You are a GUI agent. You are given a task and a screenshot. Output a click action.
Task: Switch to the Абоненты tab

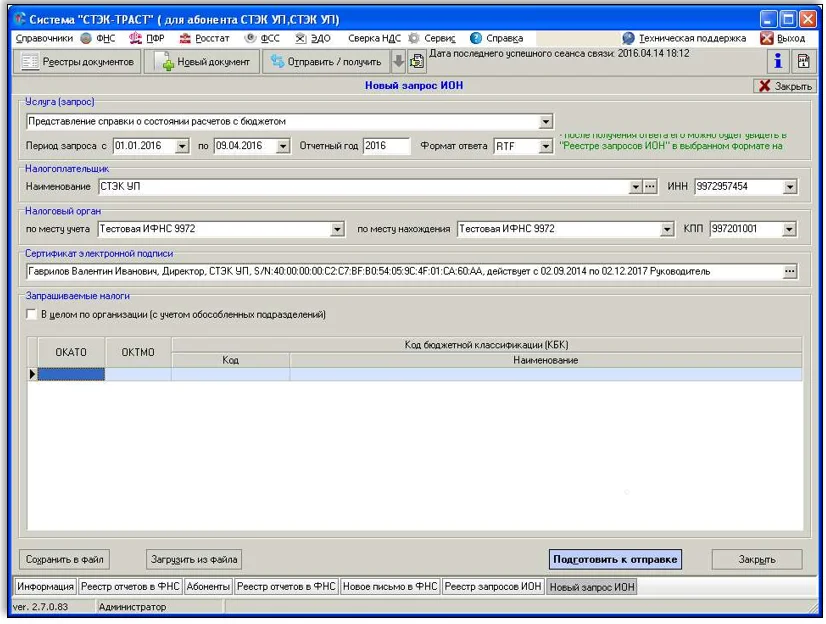208,587
